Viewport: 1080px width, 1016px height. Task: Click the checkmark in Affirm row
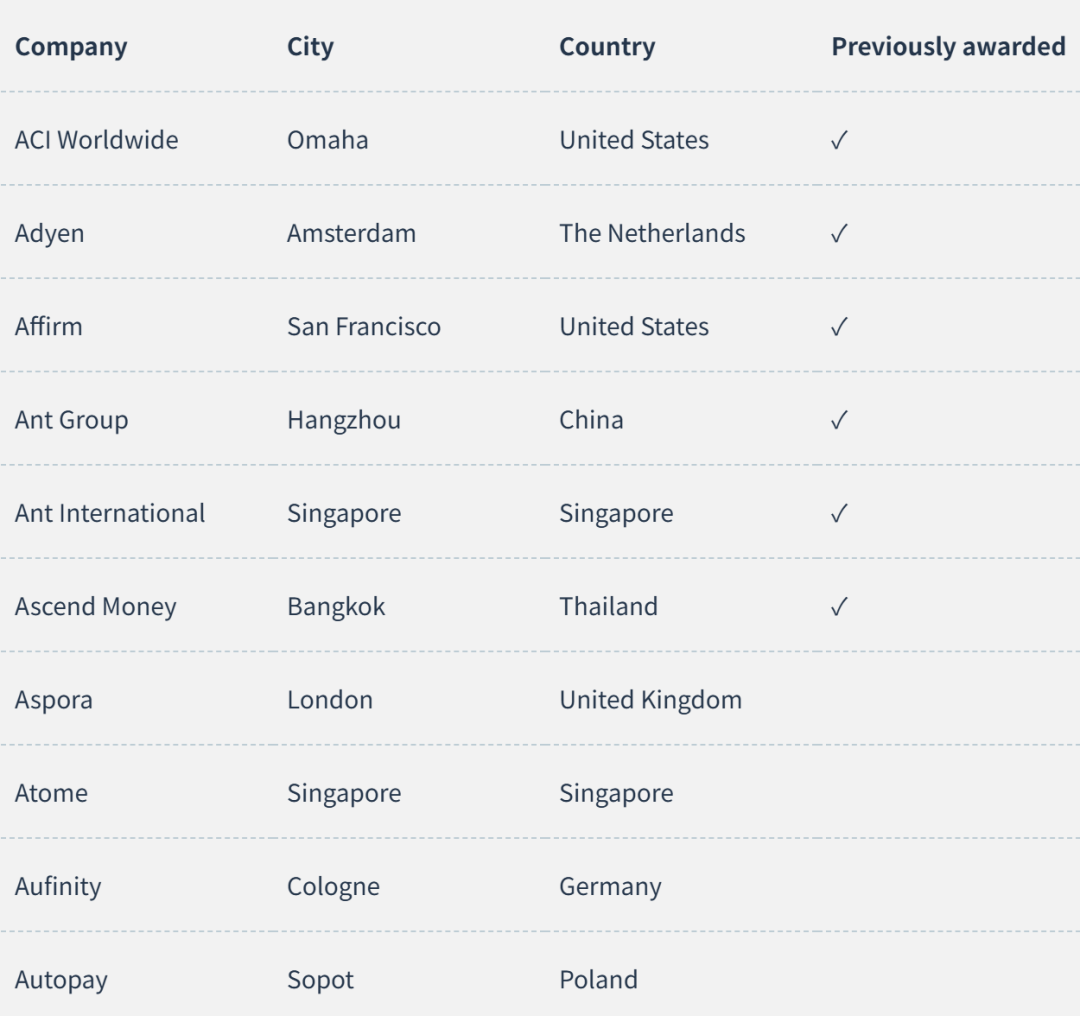(x=839, y=326)
